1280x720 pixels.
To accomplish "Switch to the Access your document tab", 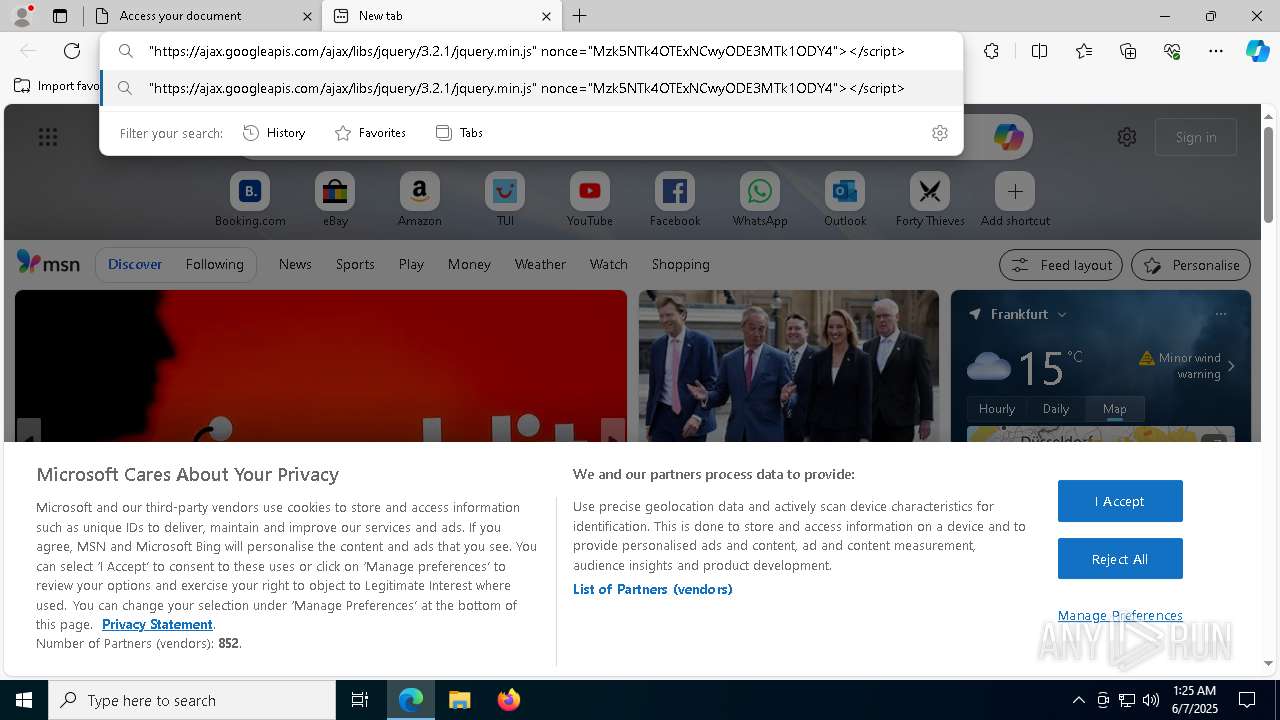I will pyautogui.click(x=201, y=16).
